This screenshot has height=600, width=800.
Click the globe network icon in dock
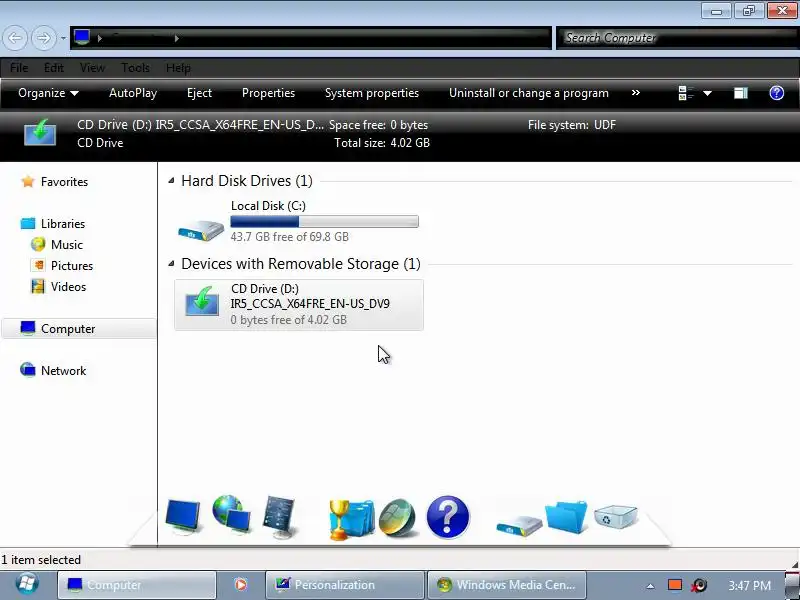point(231,514)
